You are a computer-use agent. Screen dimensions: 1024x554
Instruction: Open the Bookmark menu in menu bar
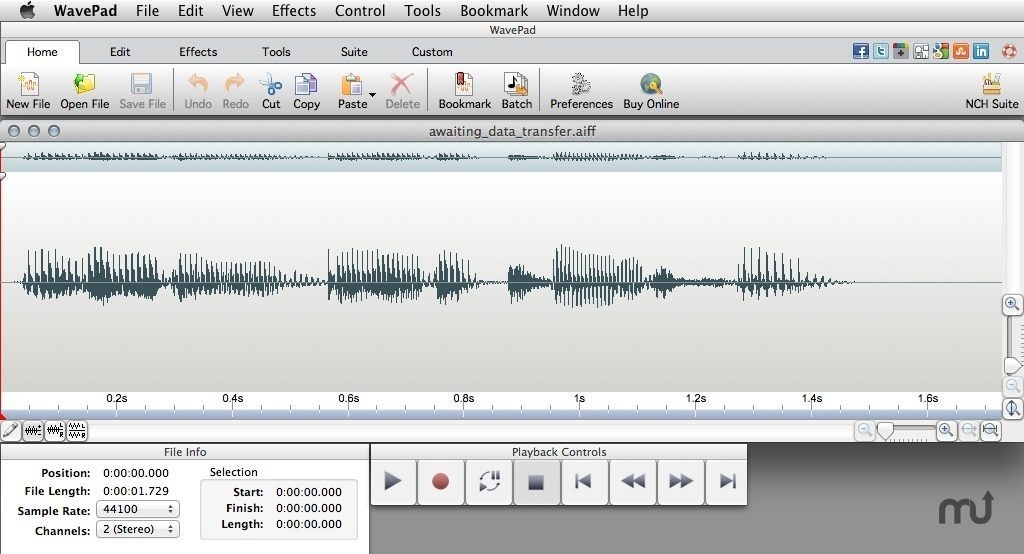tap(494, 10)
